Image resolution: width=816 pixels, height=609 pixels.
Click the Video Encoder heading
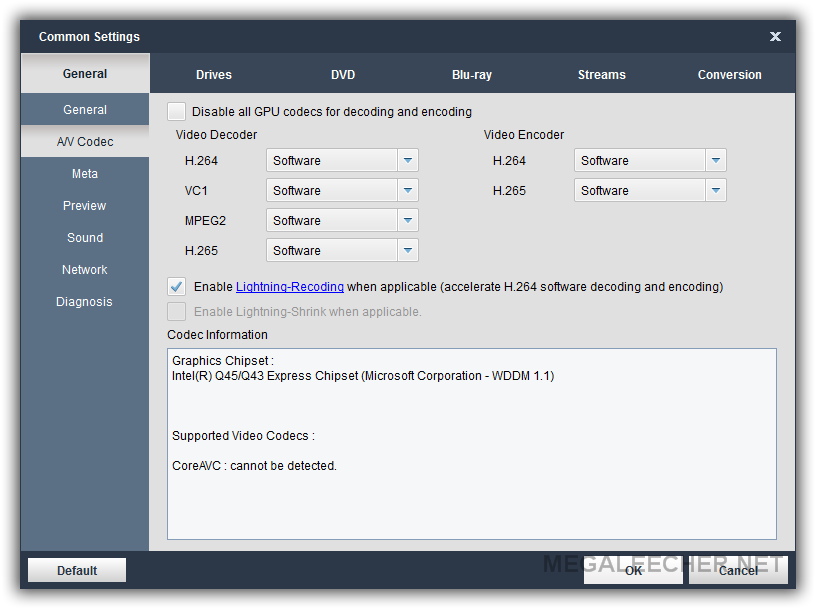(524, 135)
